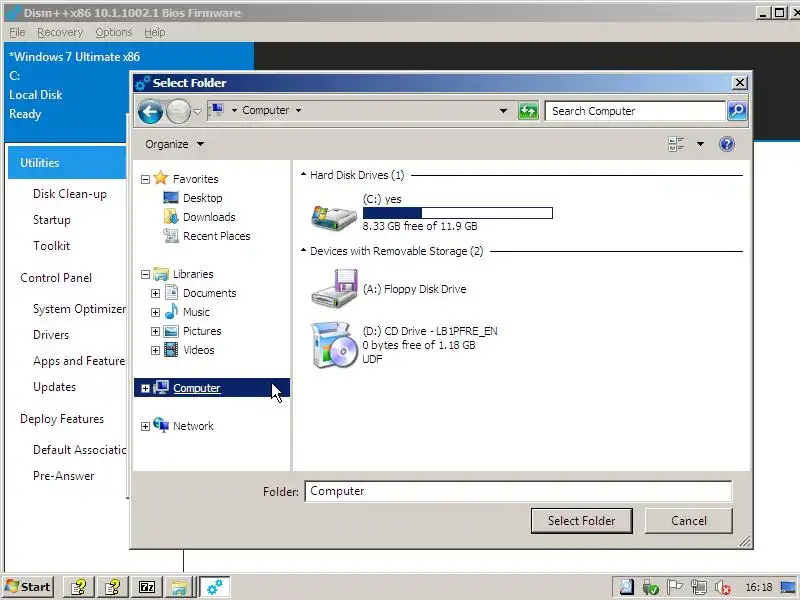Select Network in navigation pane

pos(193,426)
